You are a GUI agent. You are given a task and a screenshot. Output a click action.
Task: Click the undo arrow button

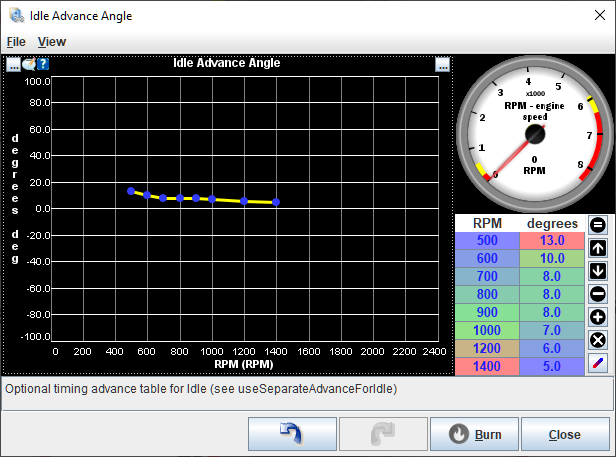point(294,435)
